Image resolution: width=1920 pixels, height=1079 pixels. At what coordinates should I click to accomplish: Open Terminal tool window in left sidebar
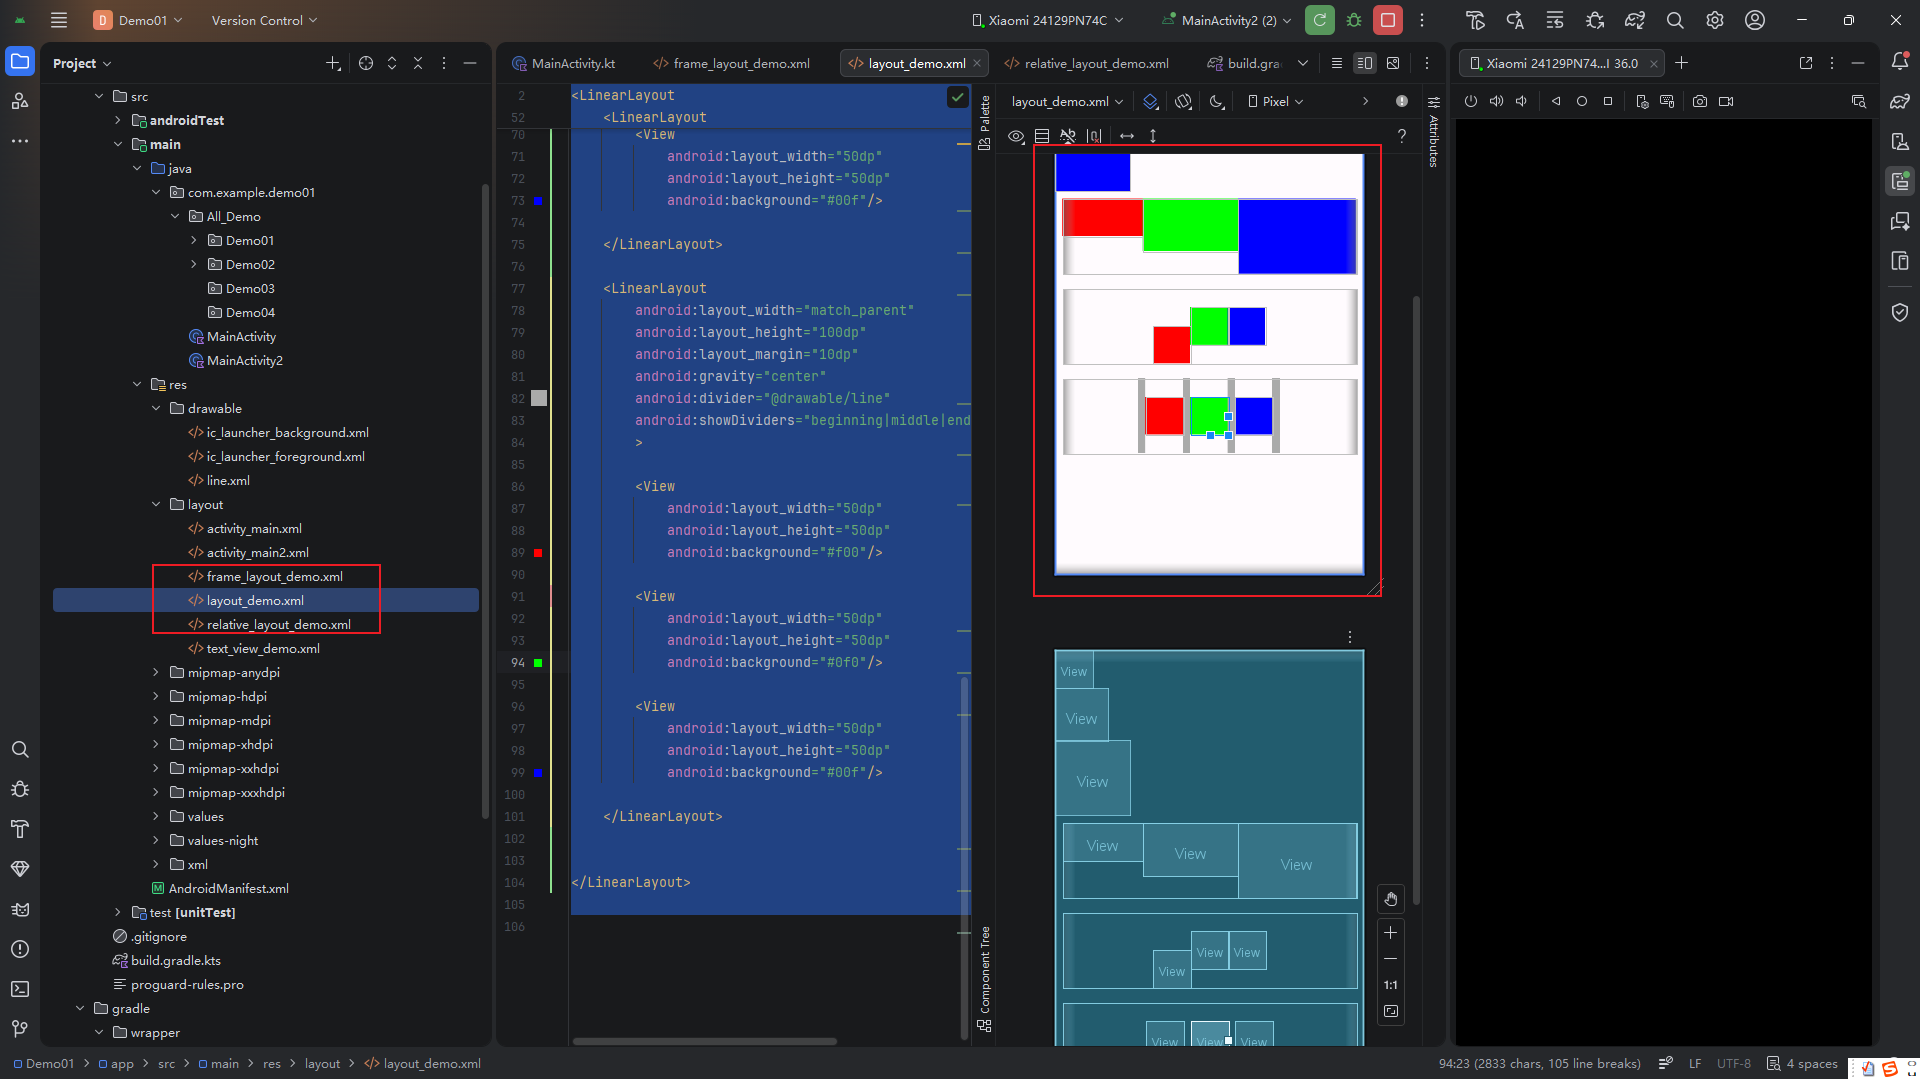click(x=20, y=989)
